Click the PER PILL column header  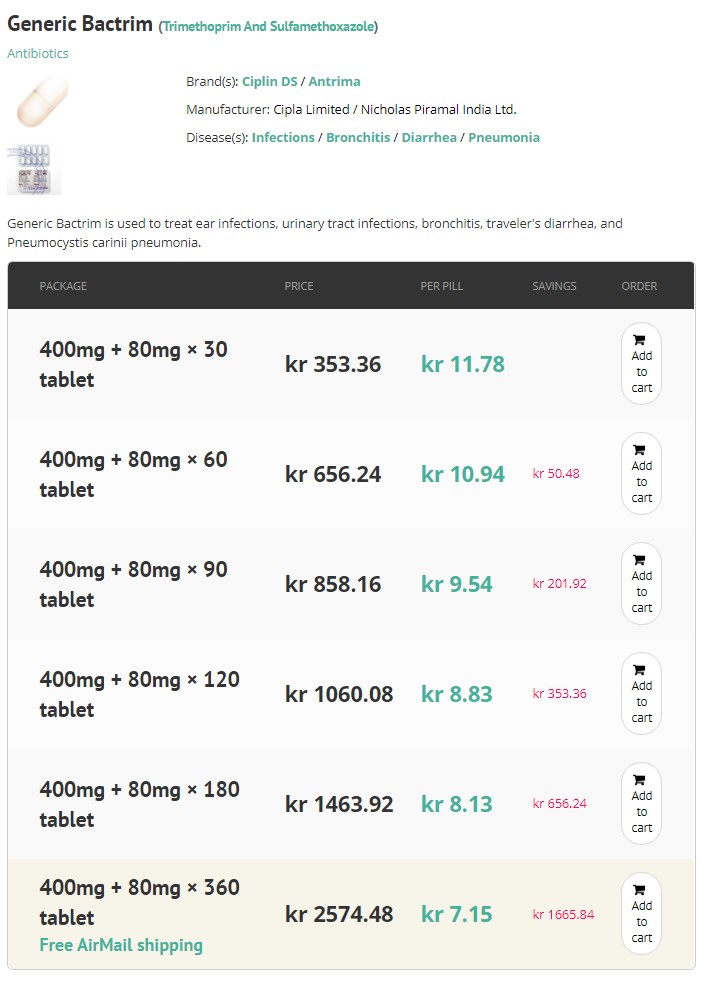[x=442, y=286]
